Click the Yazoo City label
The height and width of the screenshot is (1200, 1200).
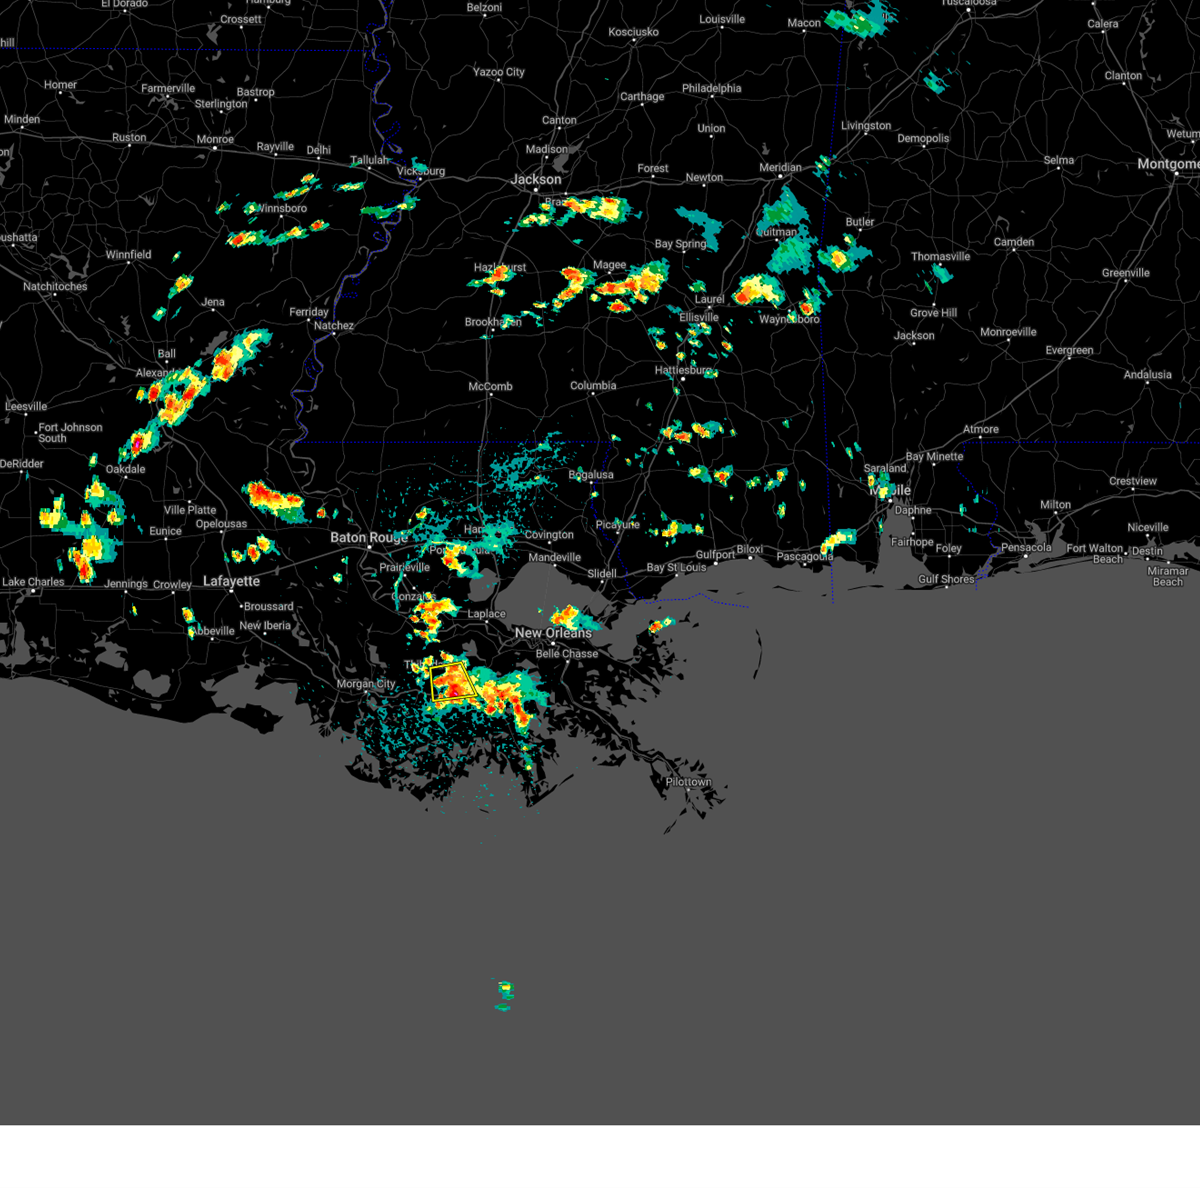(499, 72)
